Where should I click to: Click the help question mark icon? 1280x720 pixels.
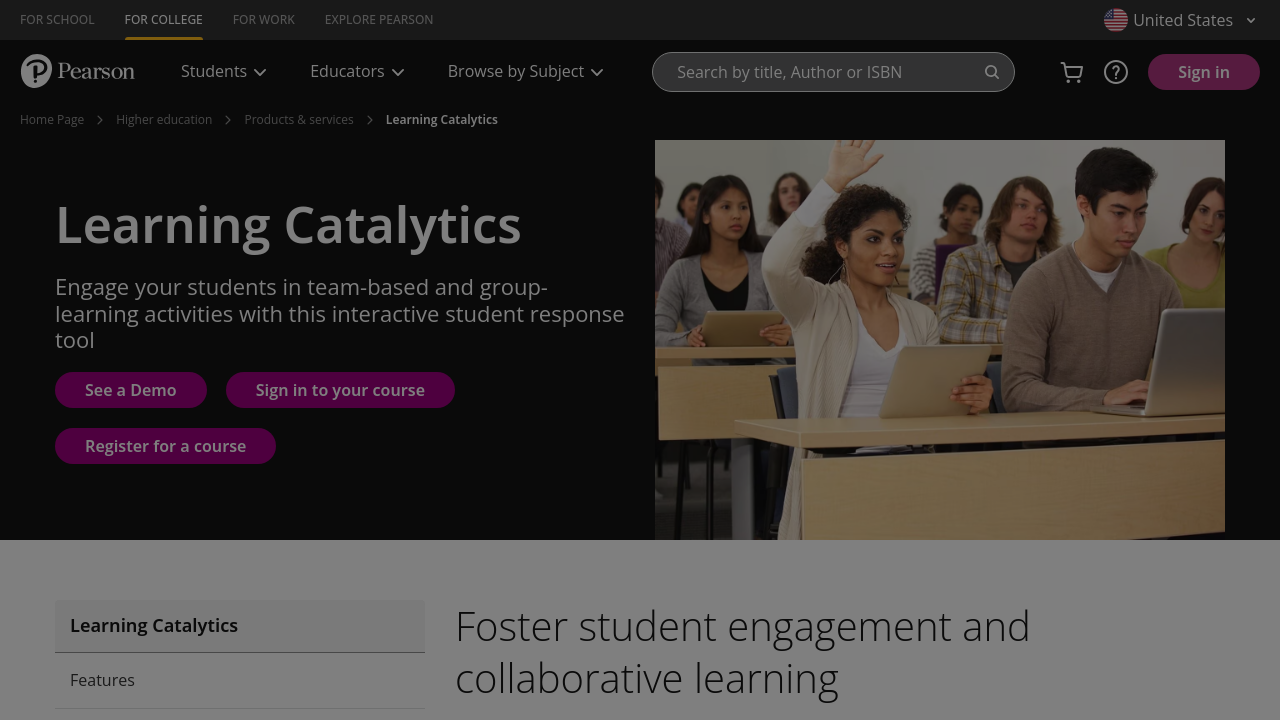1116,72
